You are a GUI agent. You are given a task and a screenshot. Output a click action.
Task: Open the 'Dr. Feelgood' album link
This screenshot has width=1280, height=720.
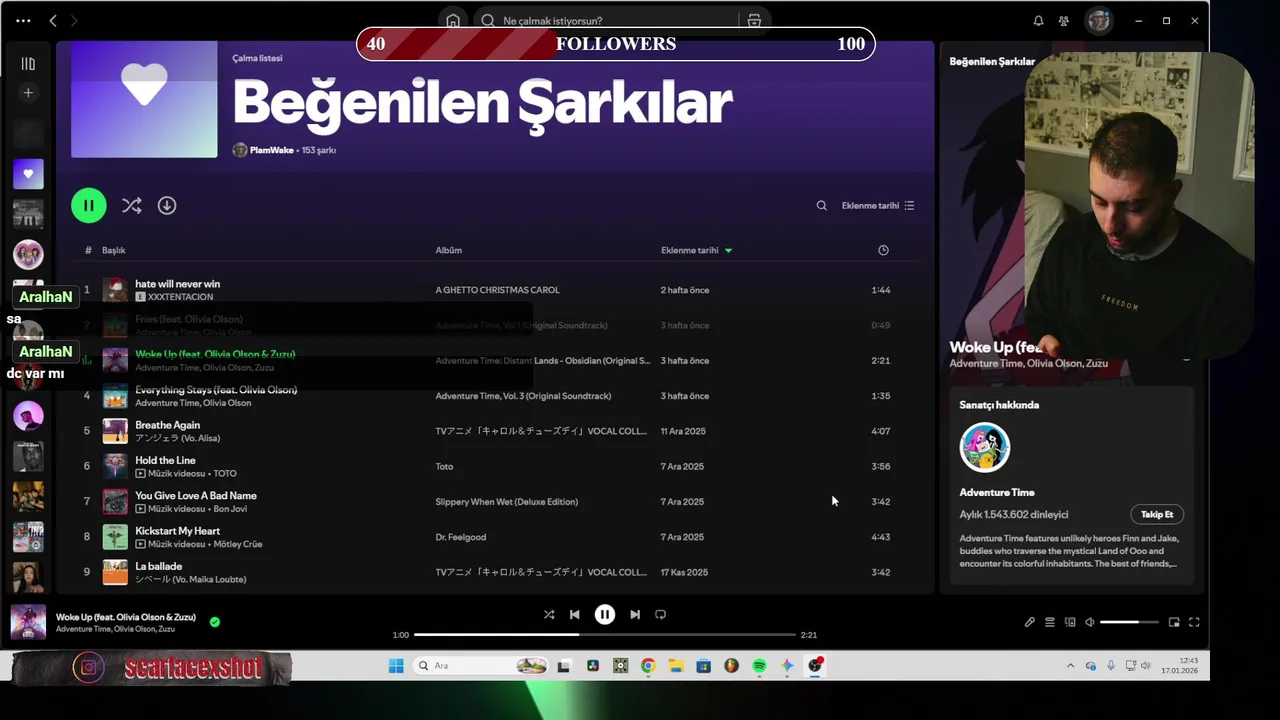(x=460, y=537)
